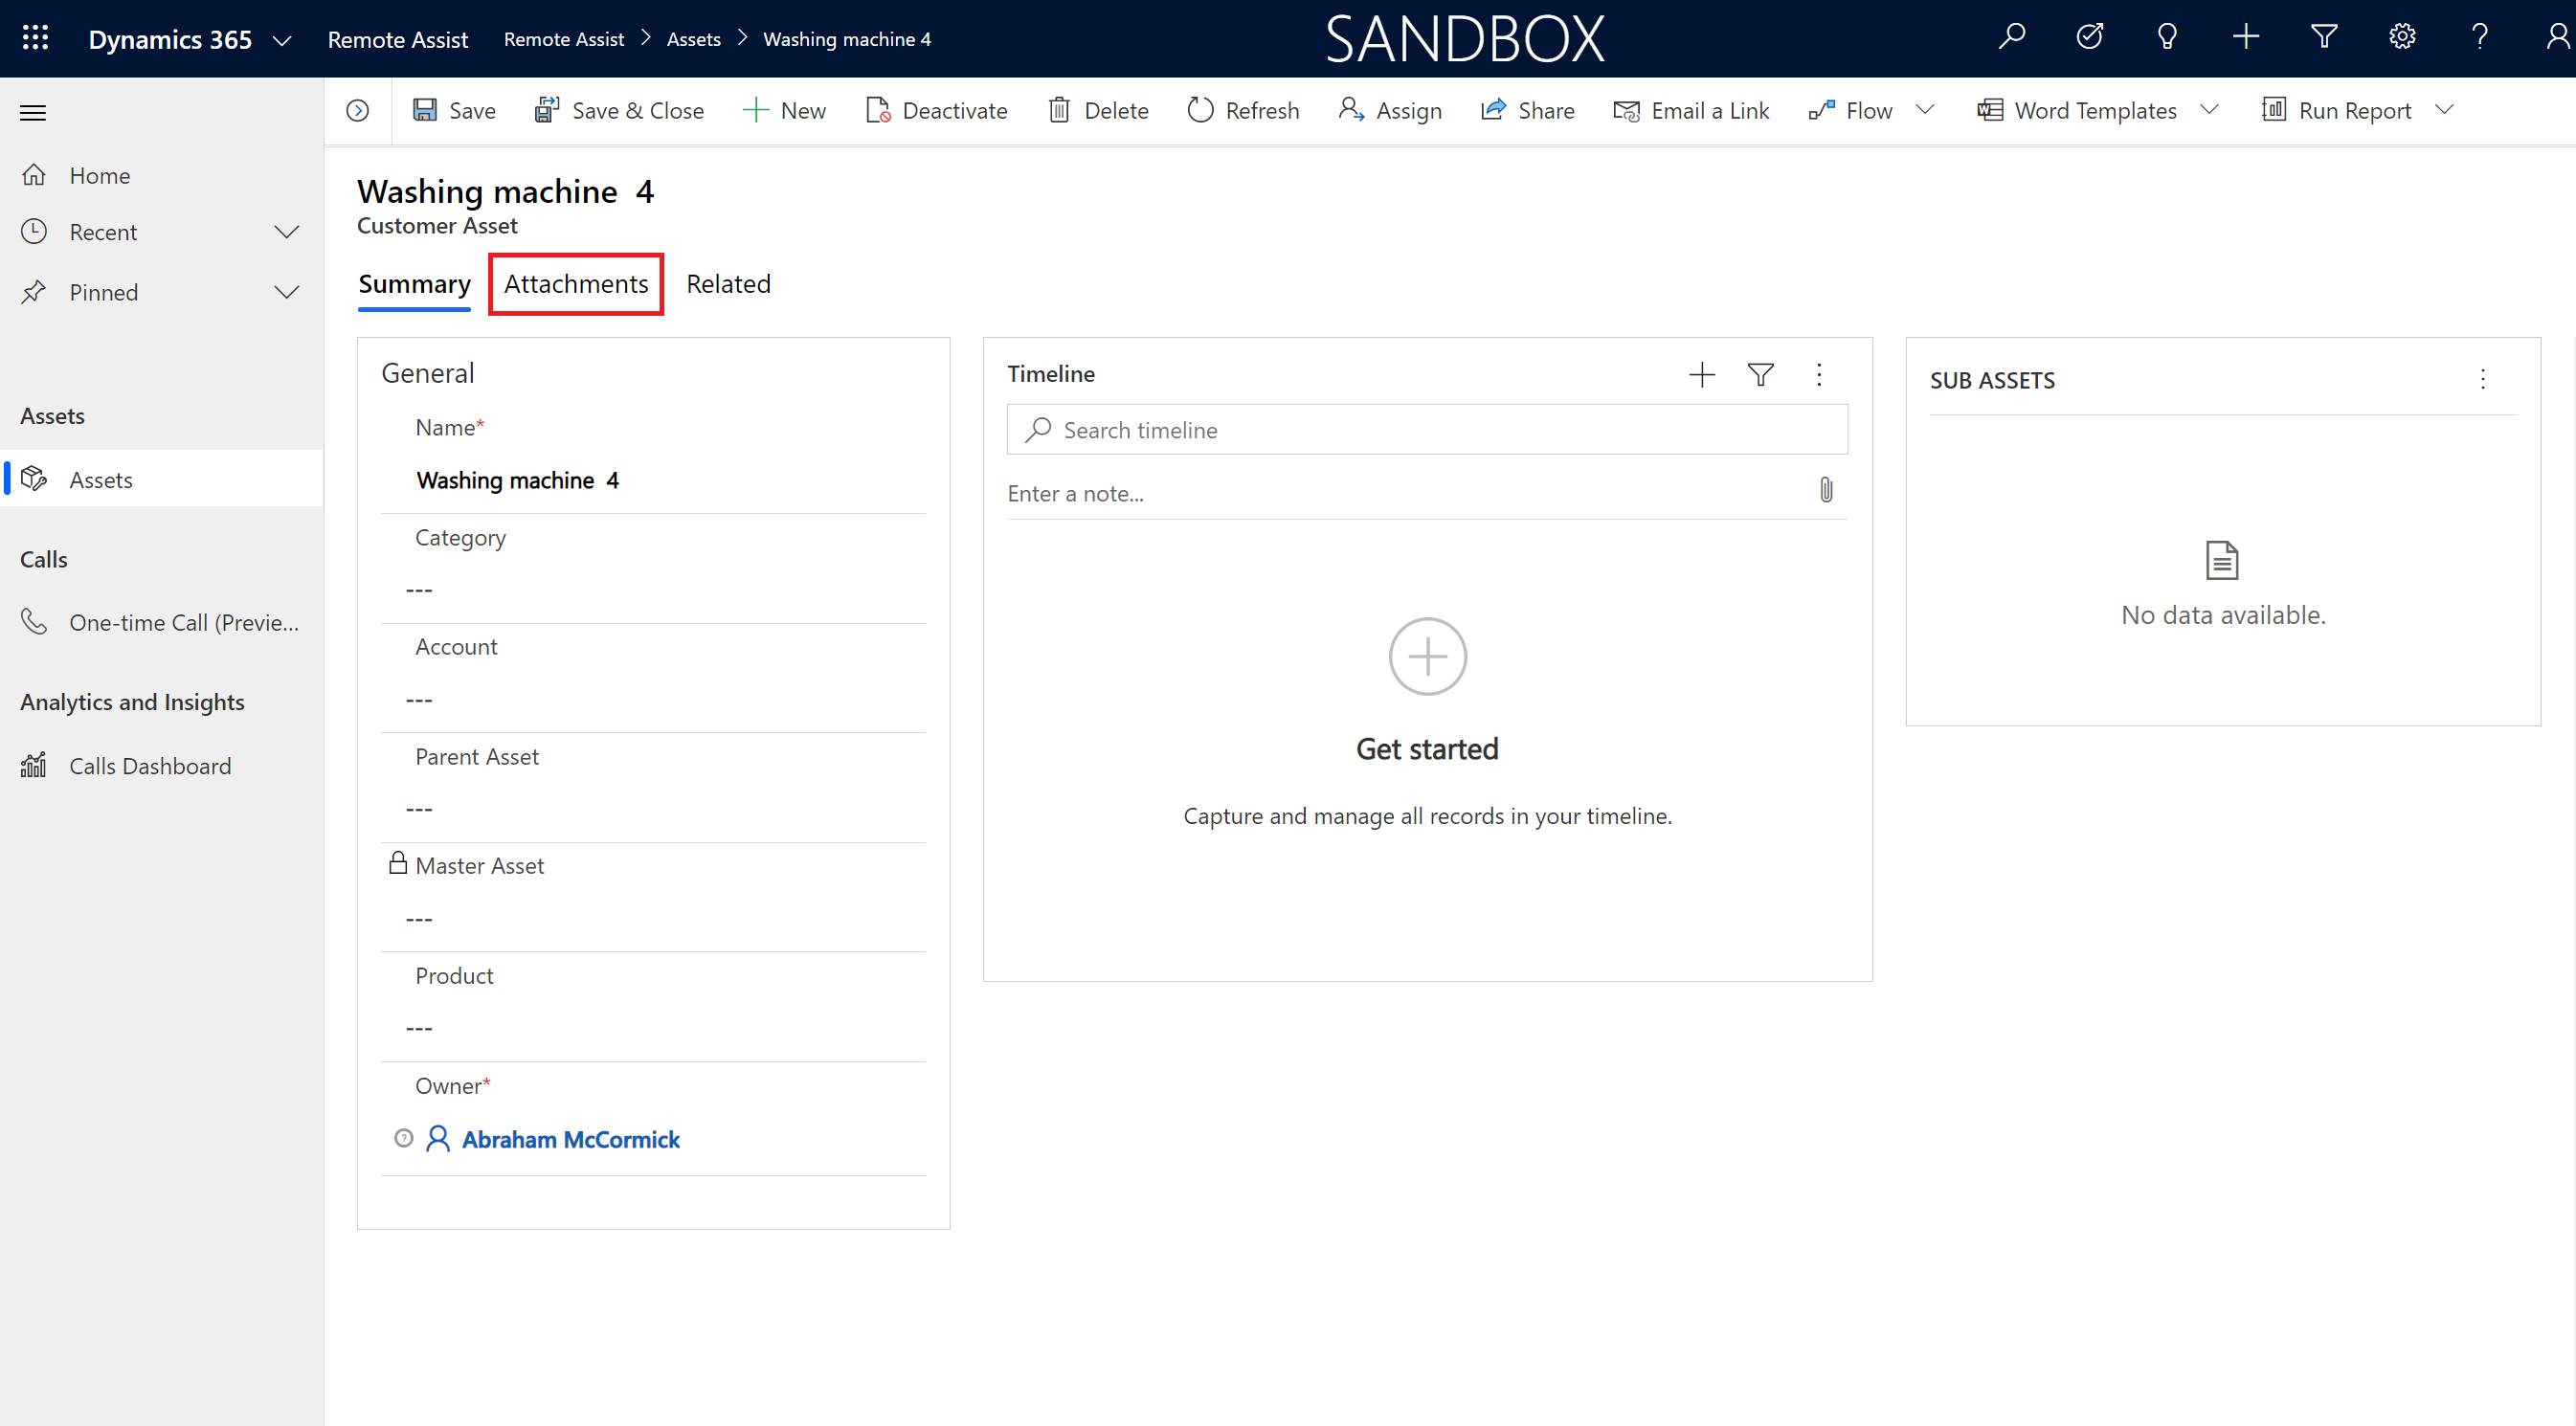Switch to the Related tab
Viewport: 2576px width, 1426px height.
(x=727, y=282)
